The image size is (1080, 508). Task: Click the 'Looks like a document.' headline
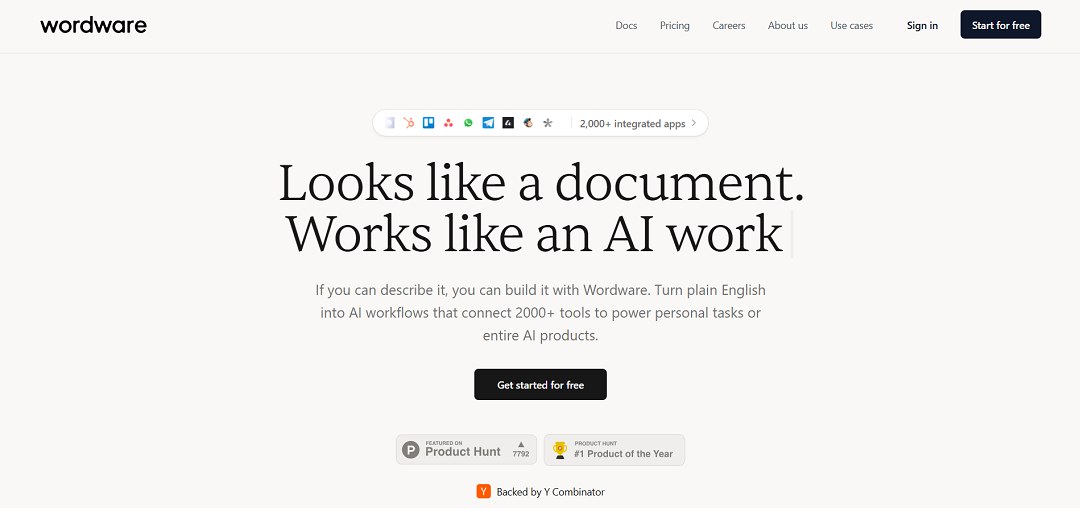click(x=541, y=182)
